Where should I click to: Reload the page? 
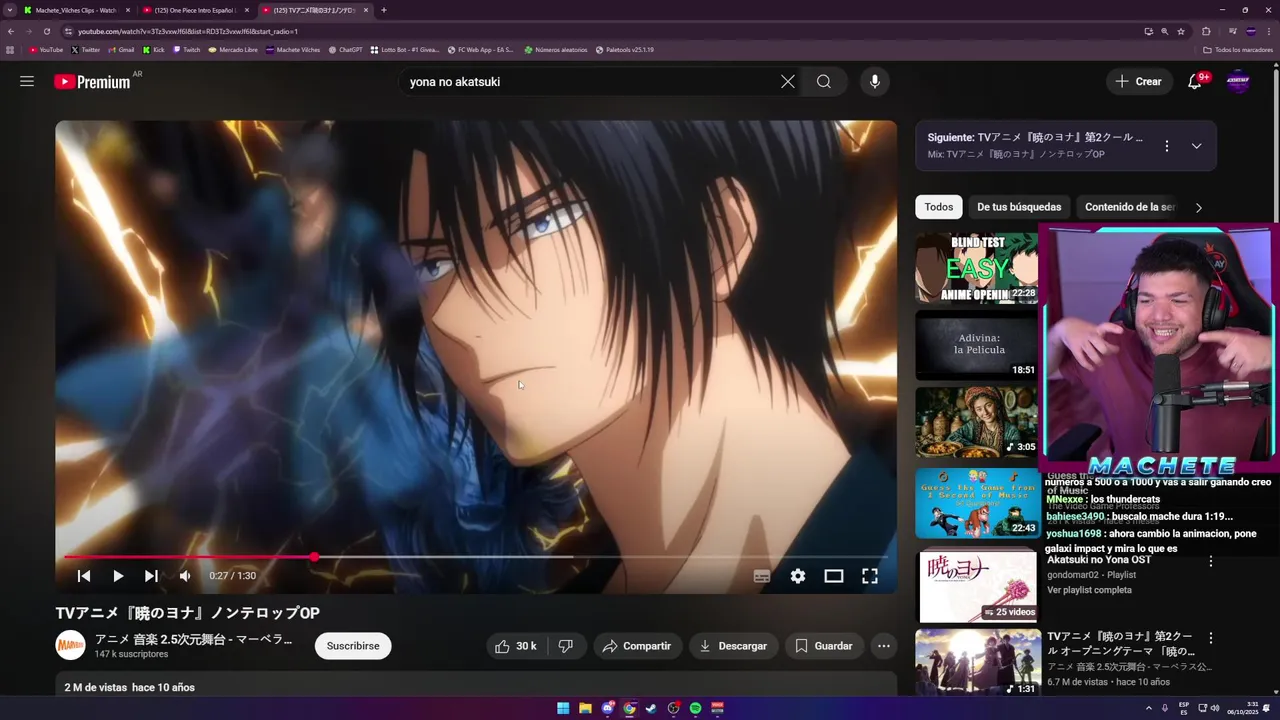[x=46, y=31]
